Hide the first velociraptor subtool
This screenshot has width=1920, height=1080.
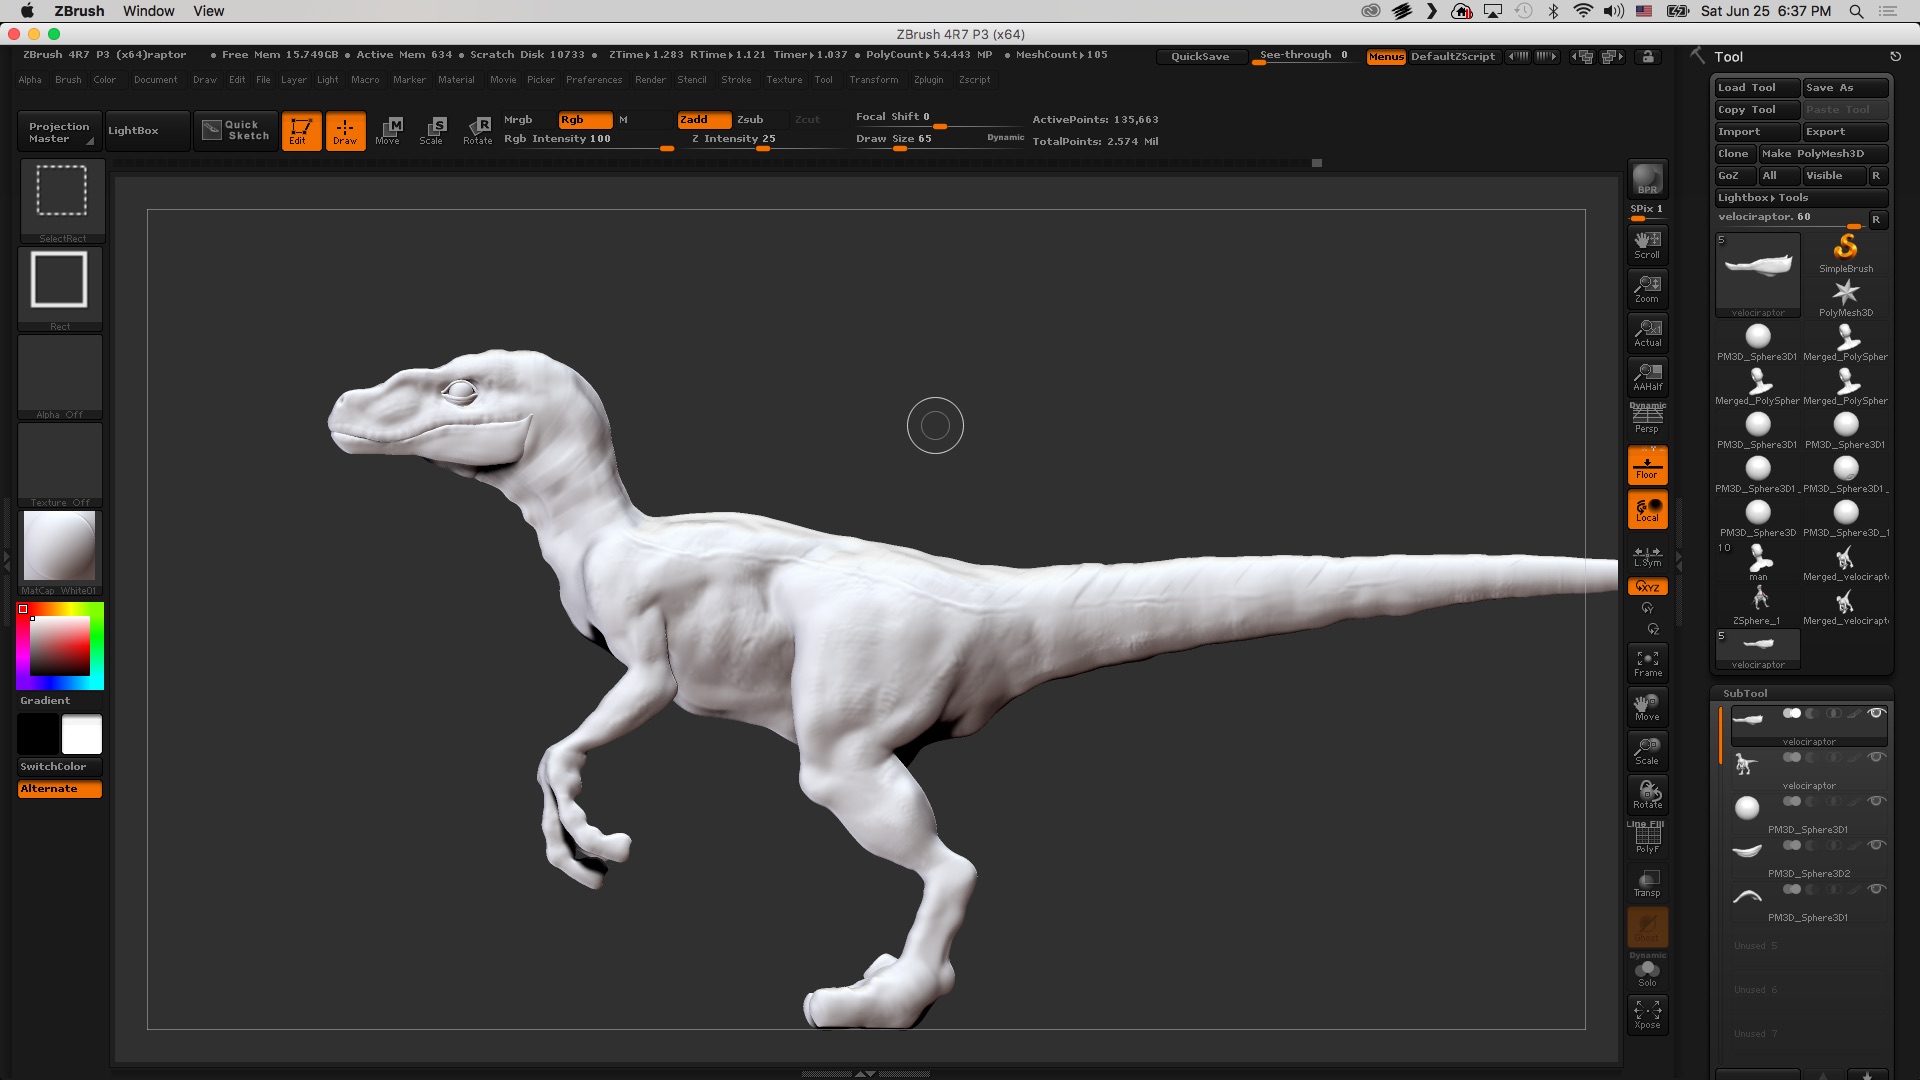1876,714
